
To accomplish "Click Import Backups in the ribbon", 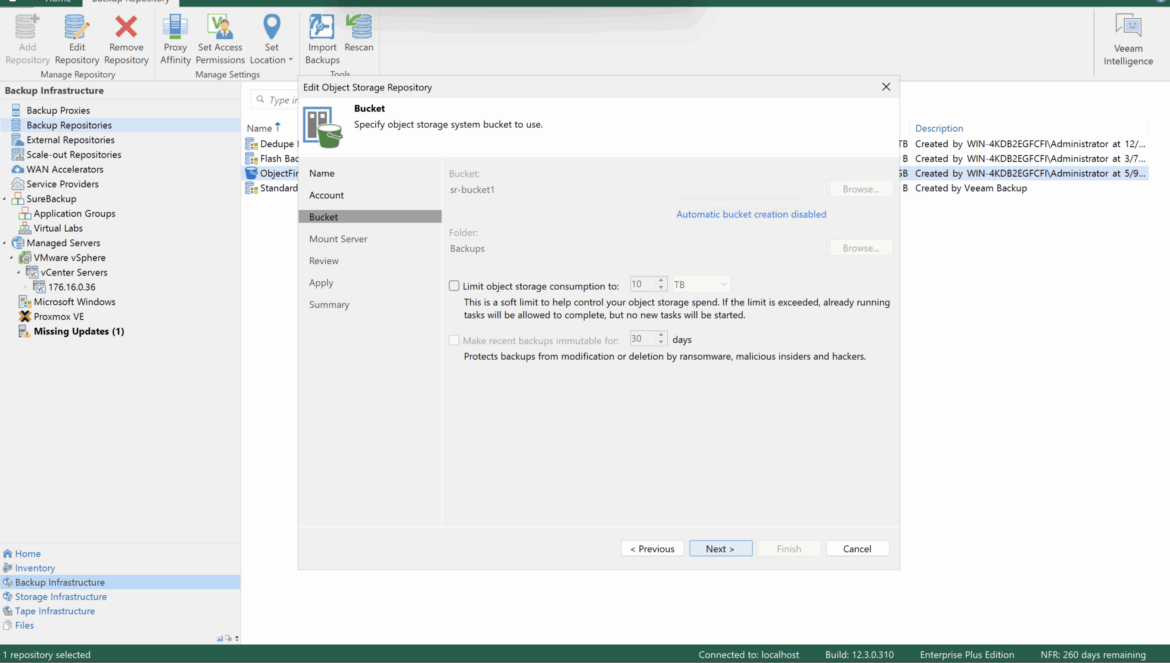I will [322, 39].
